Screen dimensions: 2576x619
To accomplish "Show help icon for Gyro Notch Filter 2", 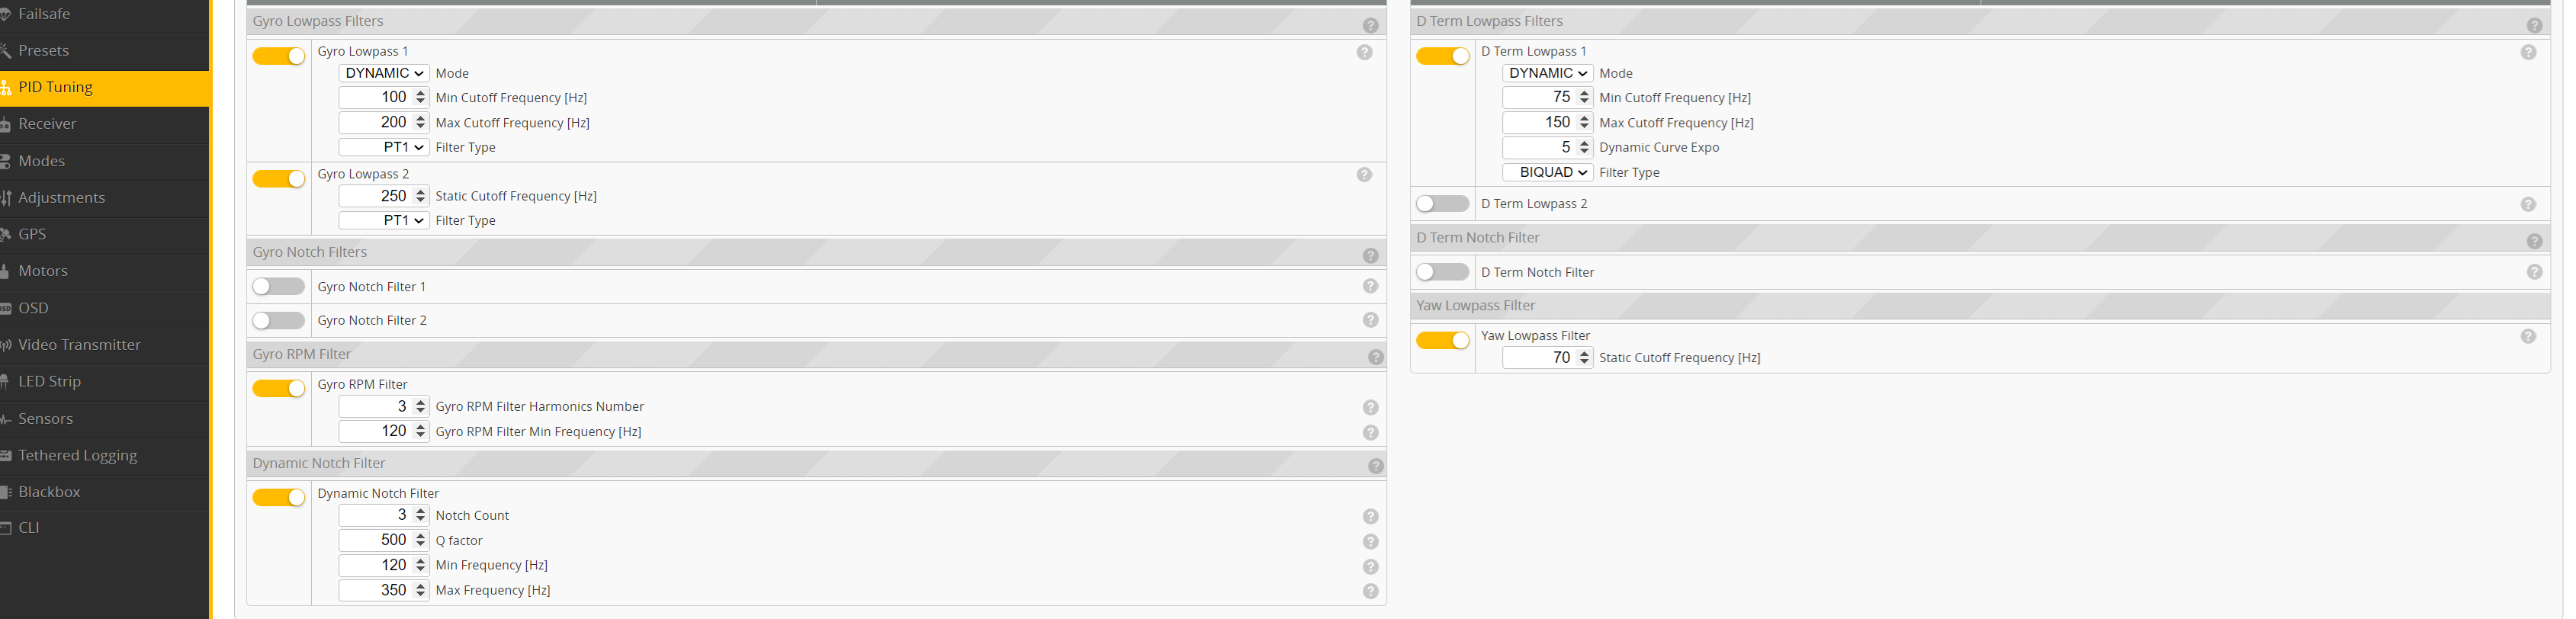I will pos(1370,320).
